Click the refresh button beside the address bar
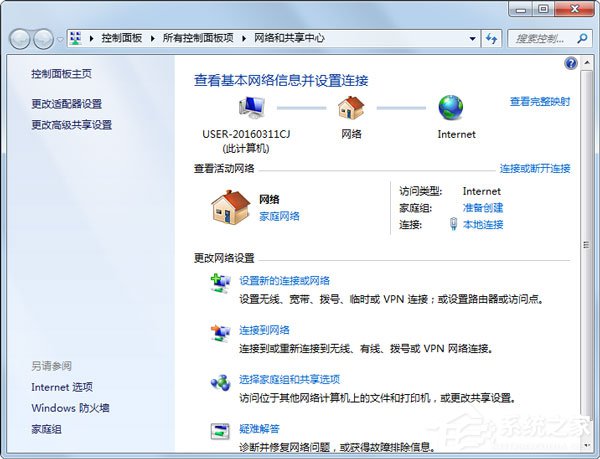Viewport: 600px width, 459px height. pos(491,38)
